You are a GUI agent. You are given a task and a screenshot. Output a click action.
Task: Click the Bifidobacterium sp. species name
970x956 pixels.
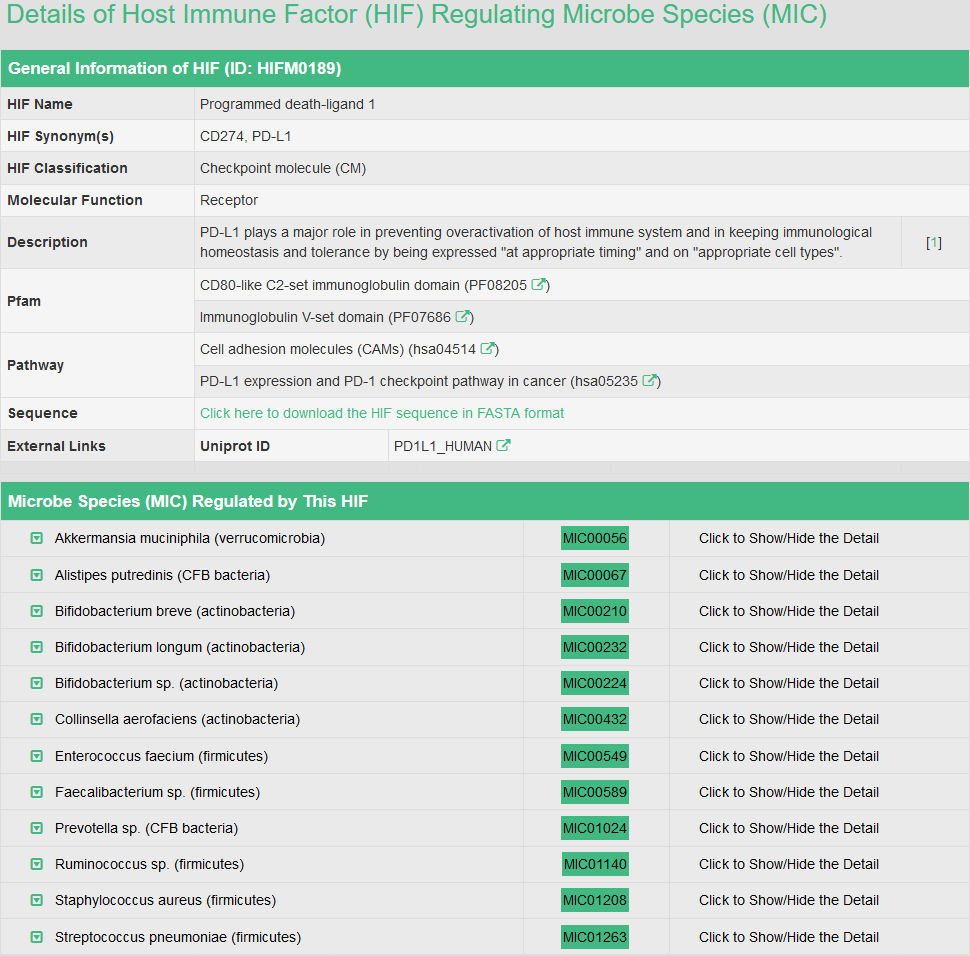pos(166,683)
